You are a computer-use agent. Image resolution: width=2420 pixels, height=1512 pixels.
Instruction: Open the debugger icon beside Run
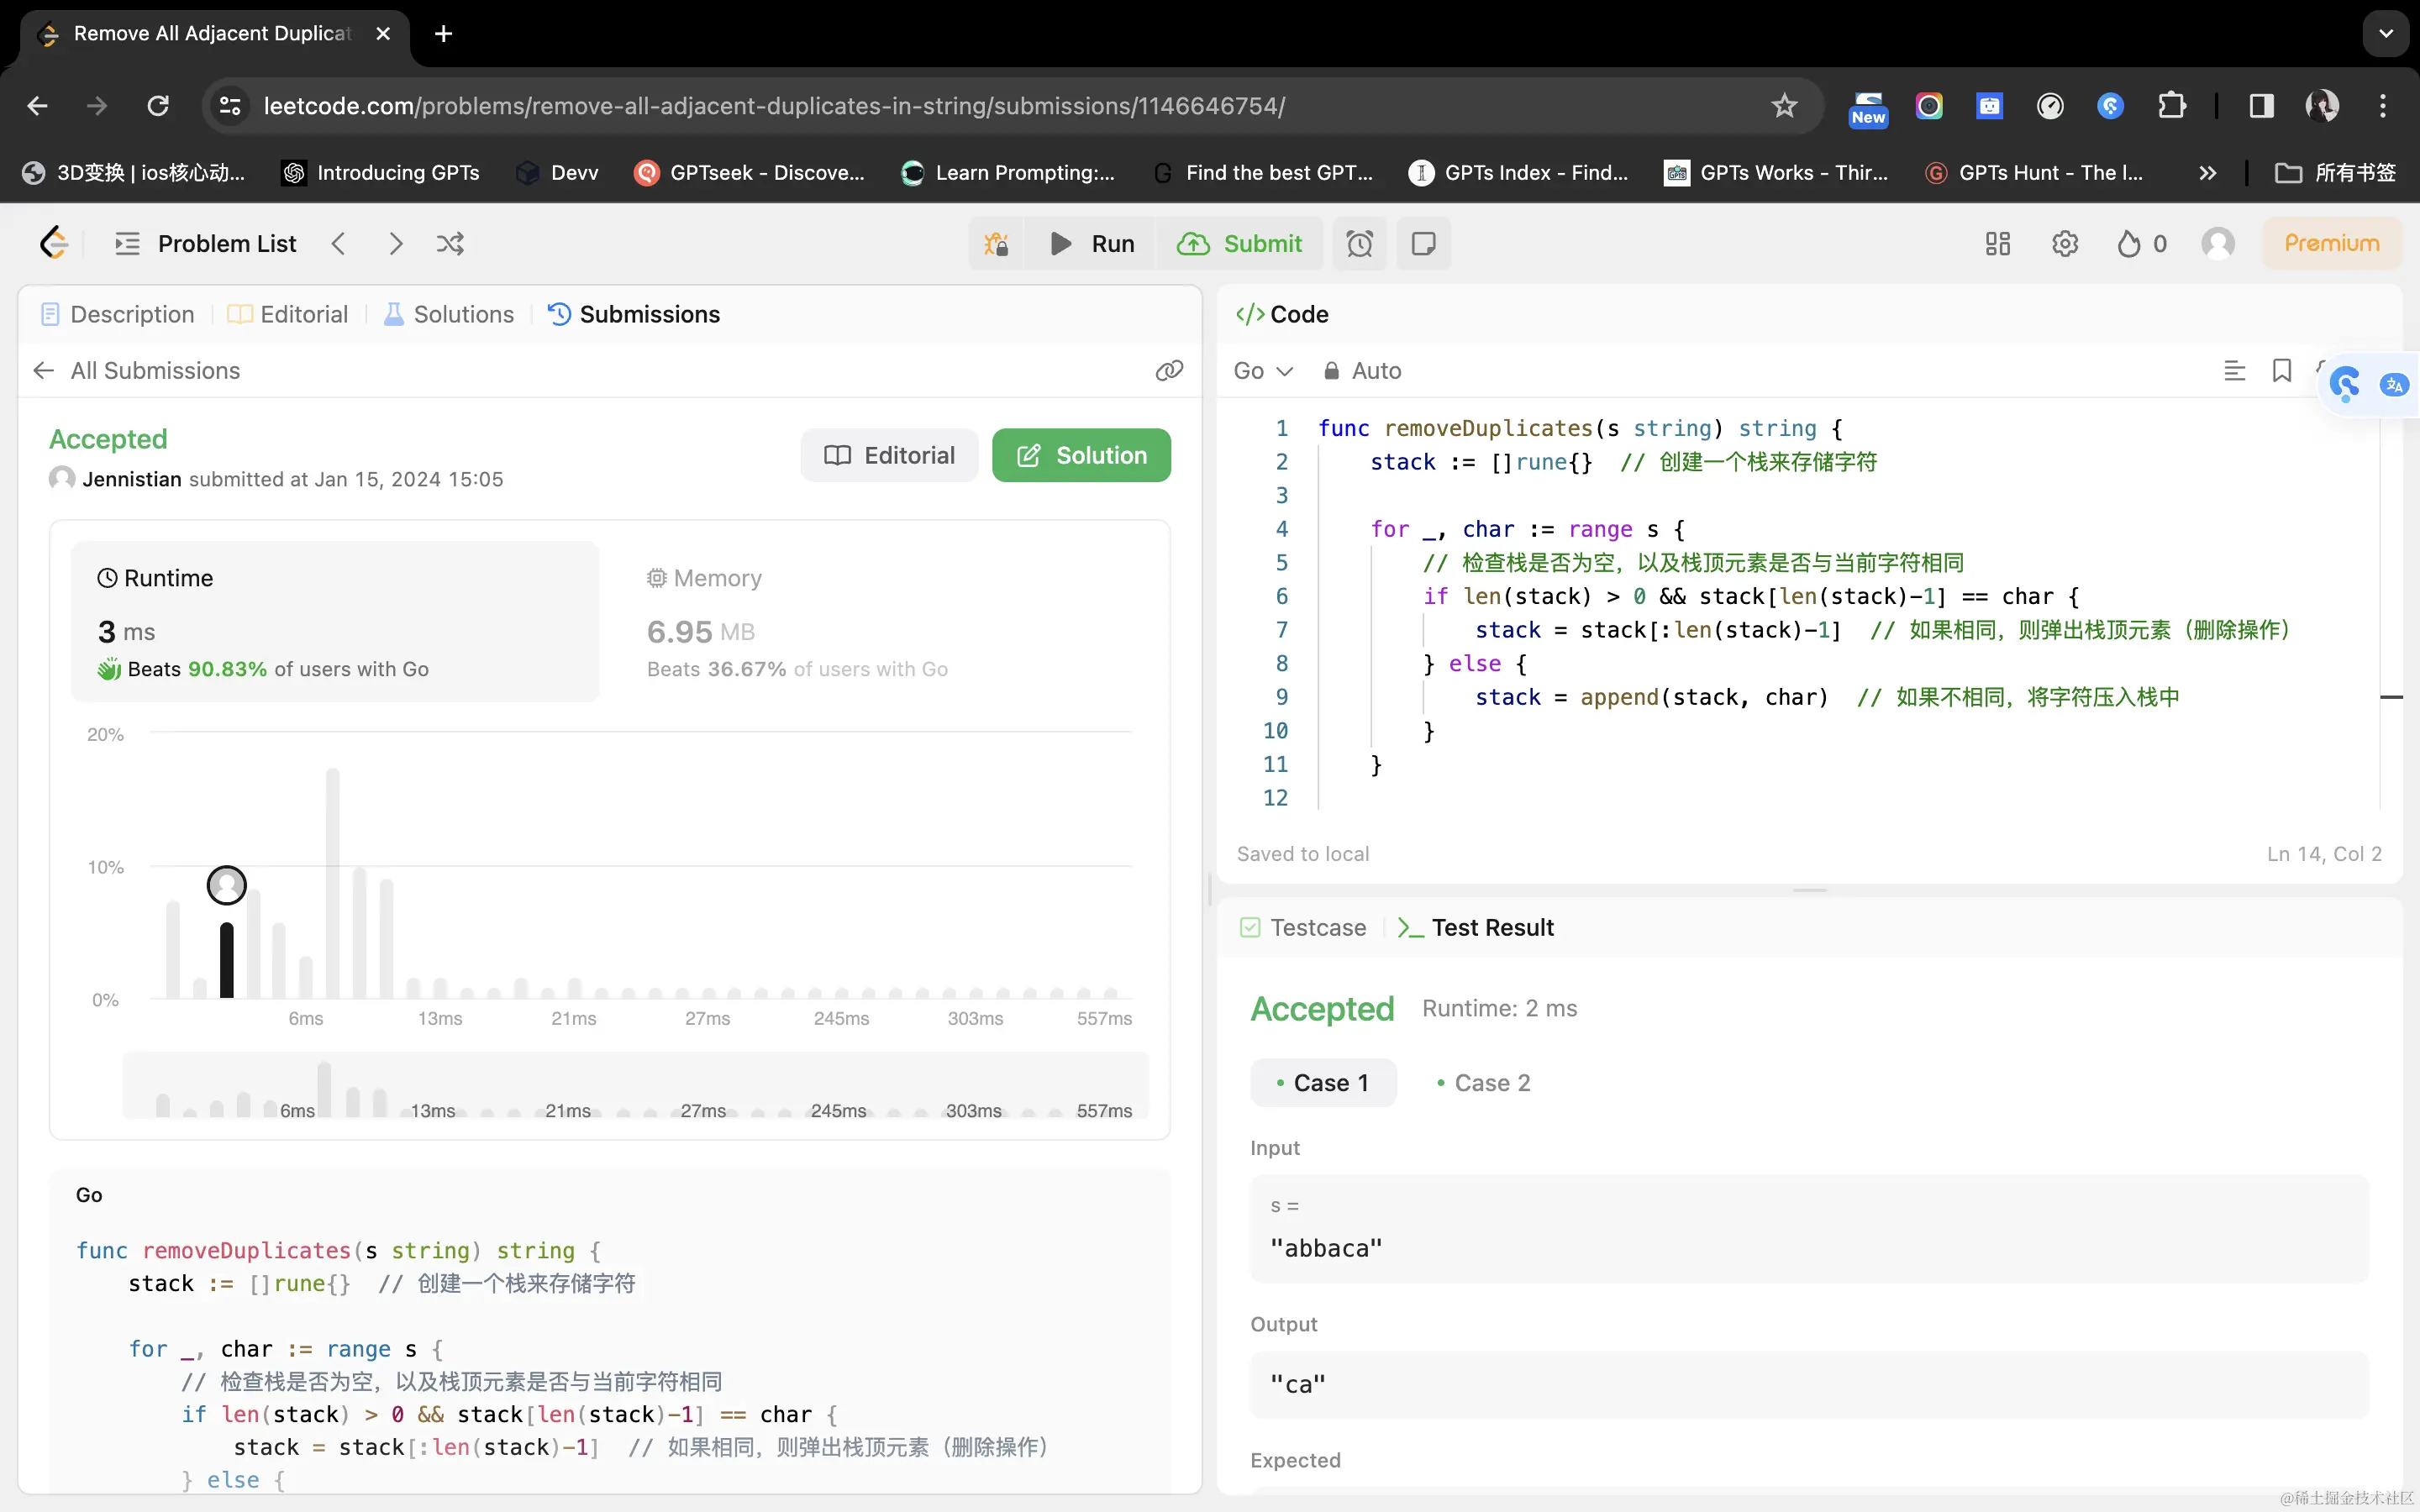point(996,244)
